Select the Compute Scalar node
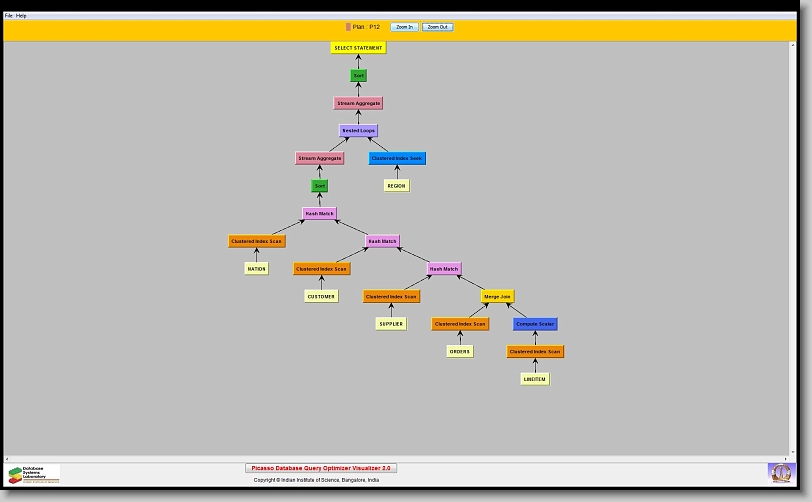 coord(535,324)
